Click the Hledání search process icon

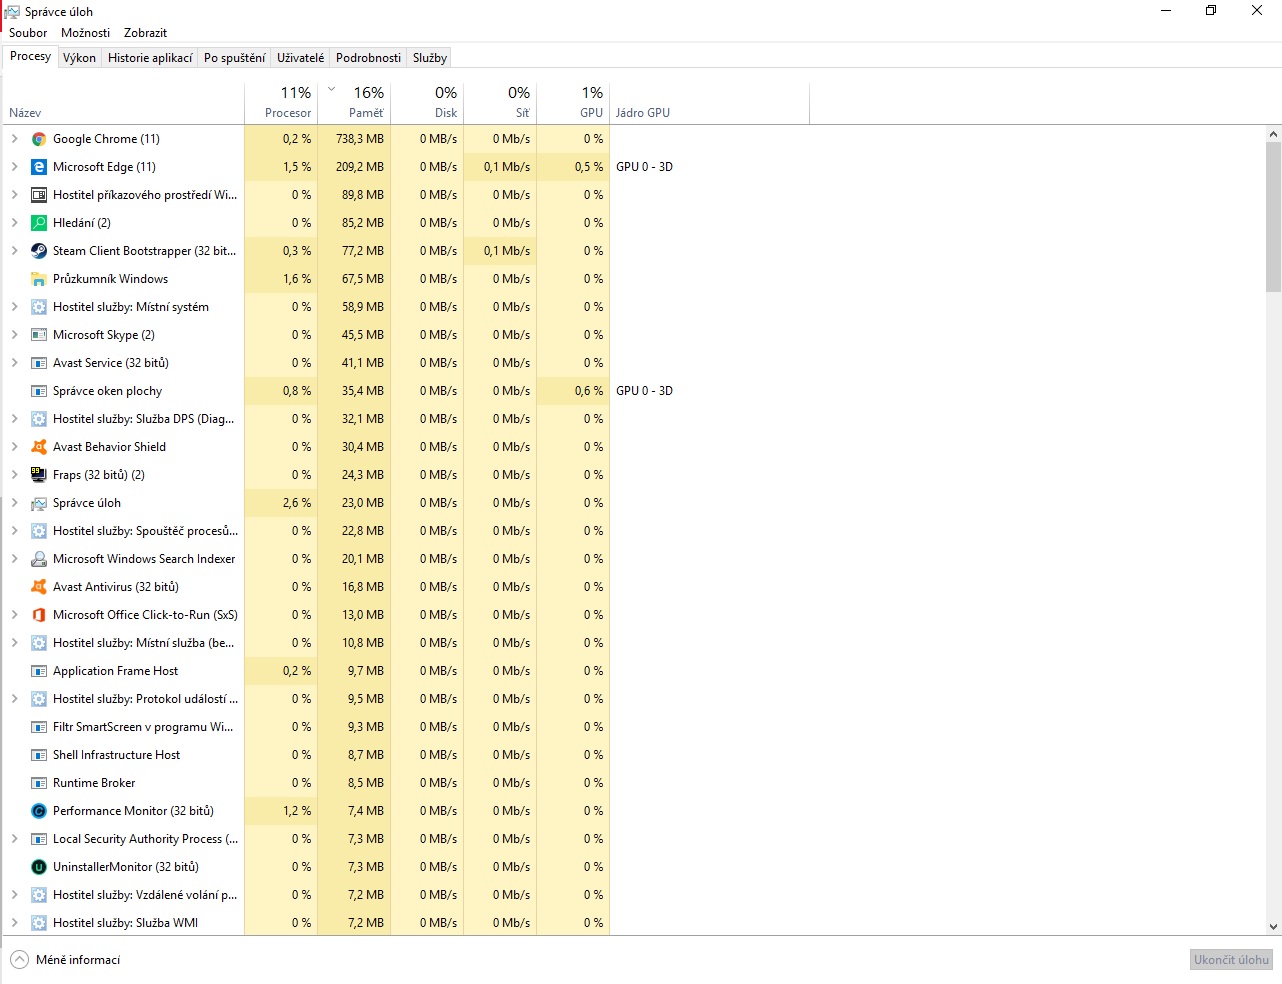39,223
